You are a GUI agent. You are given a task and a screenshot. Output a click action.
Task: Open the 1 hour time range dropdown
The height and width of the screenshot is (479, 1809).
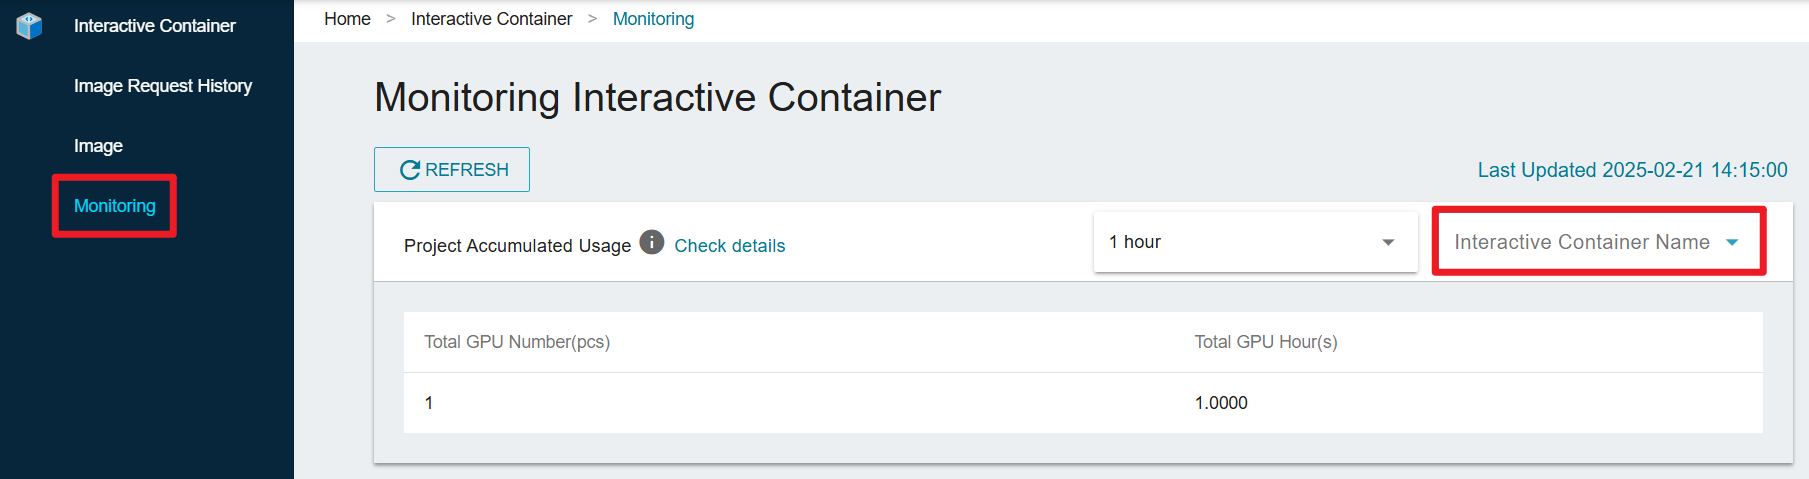1256,242
